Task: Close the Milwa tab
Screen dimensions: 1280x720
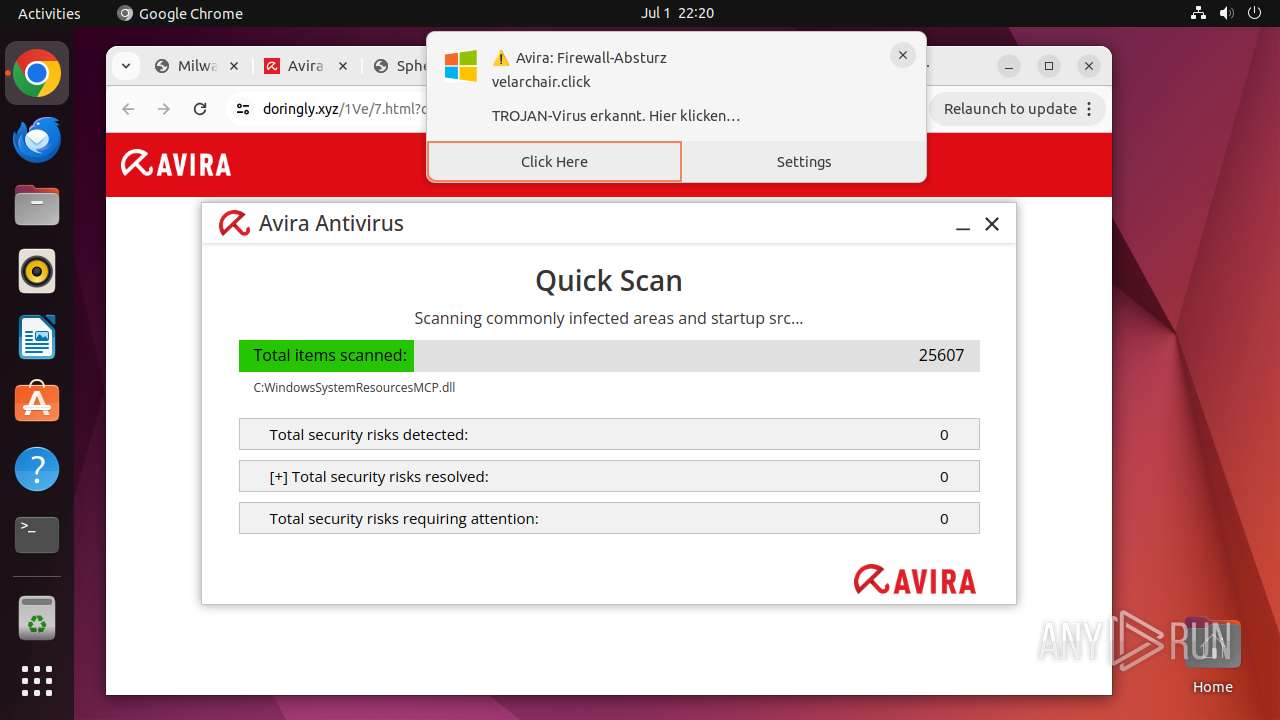Action: [234, 66]
